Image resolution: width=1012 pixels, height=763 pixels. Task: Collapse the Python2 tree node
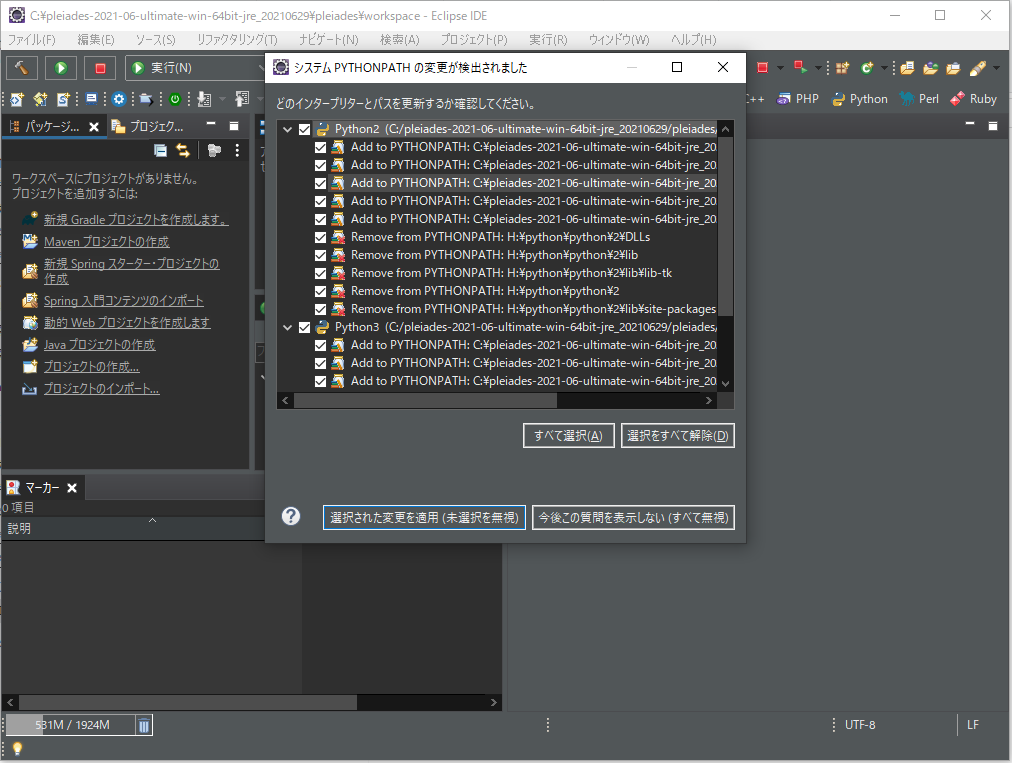[x=287, y=129]
